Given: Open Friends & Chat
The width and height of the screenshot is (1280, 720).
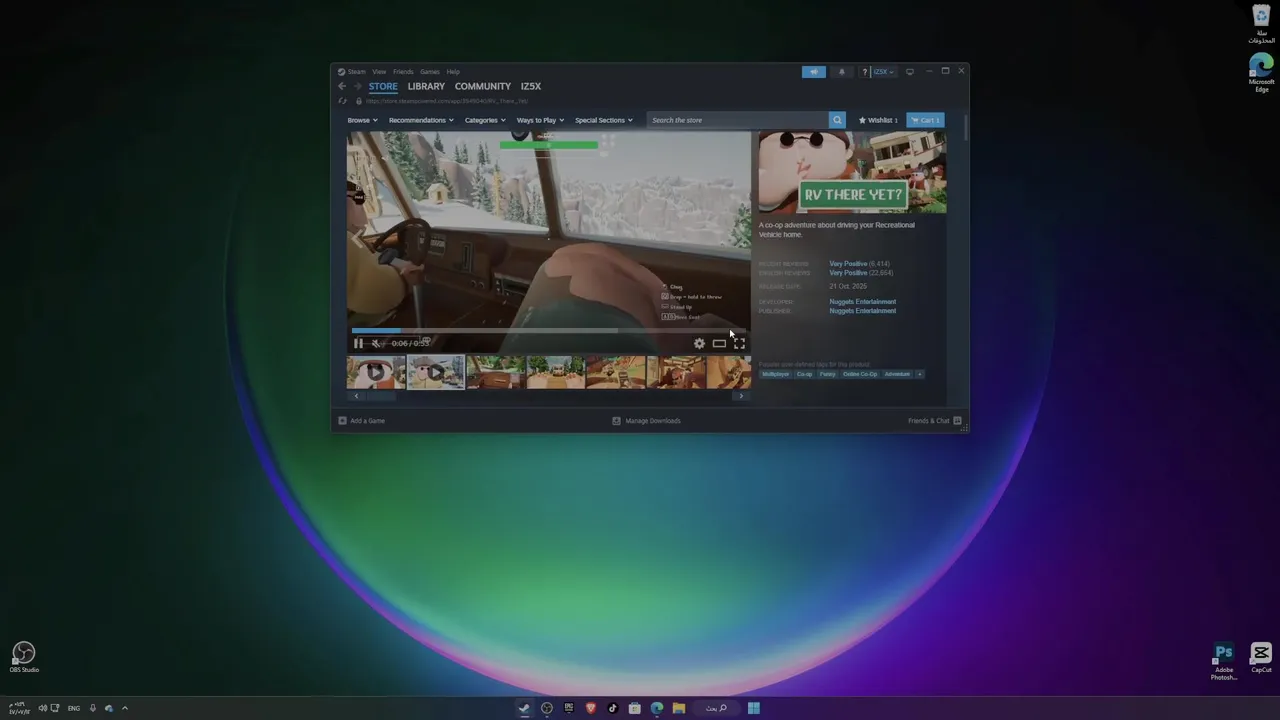Looking at the screenshot, I should [x=935, y=421].
